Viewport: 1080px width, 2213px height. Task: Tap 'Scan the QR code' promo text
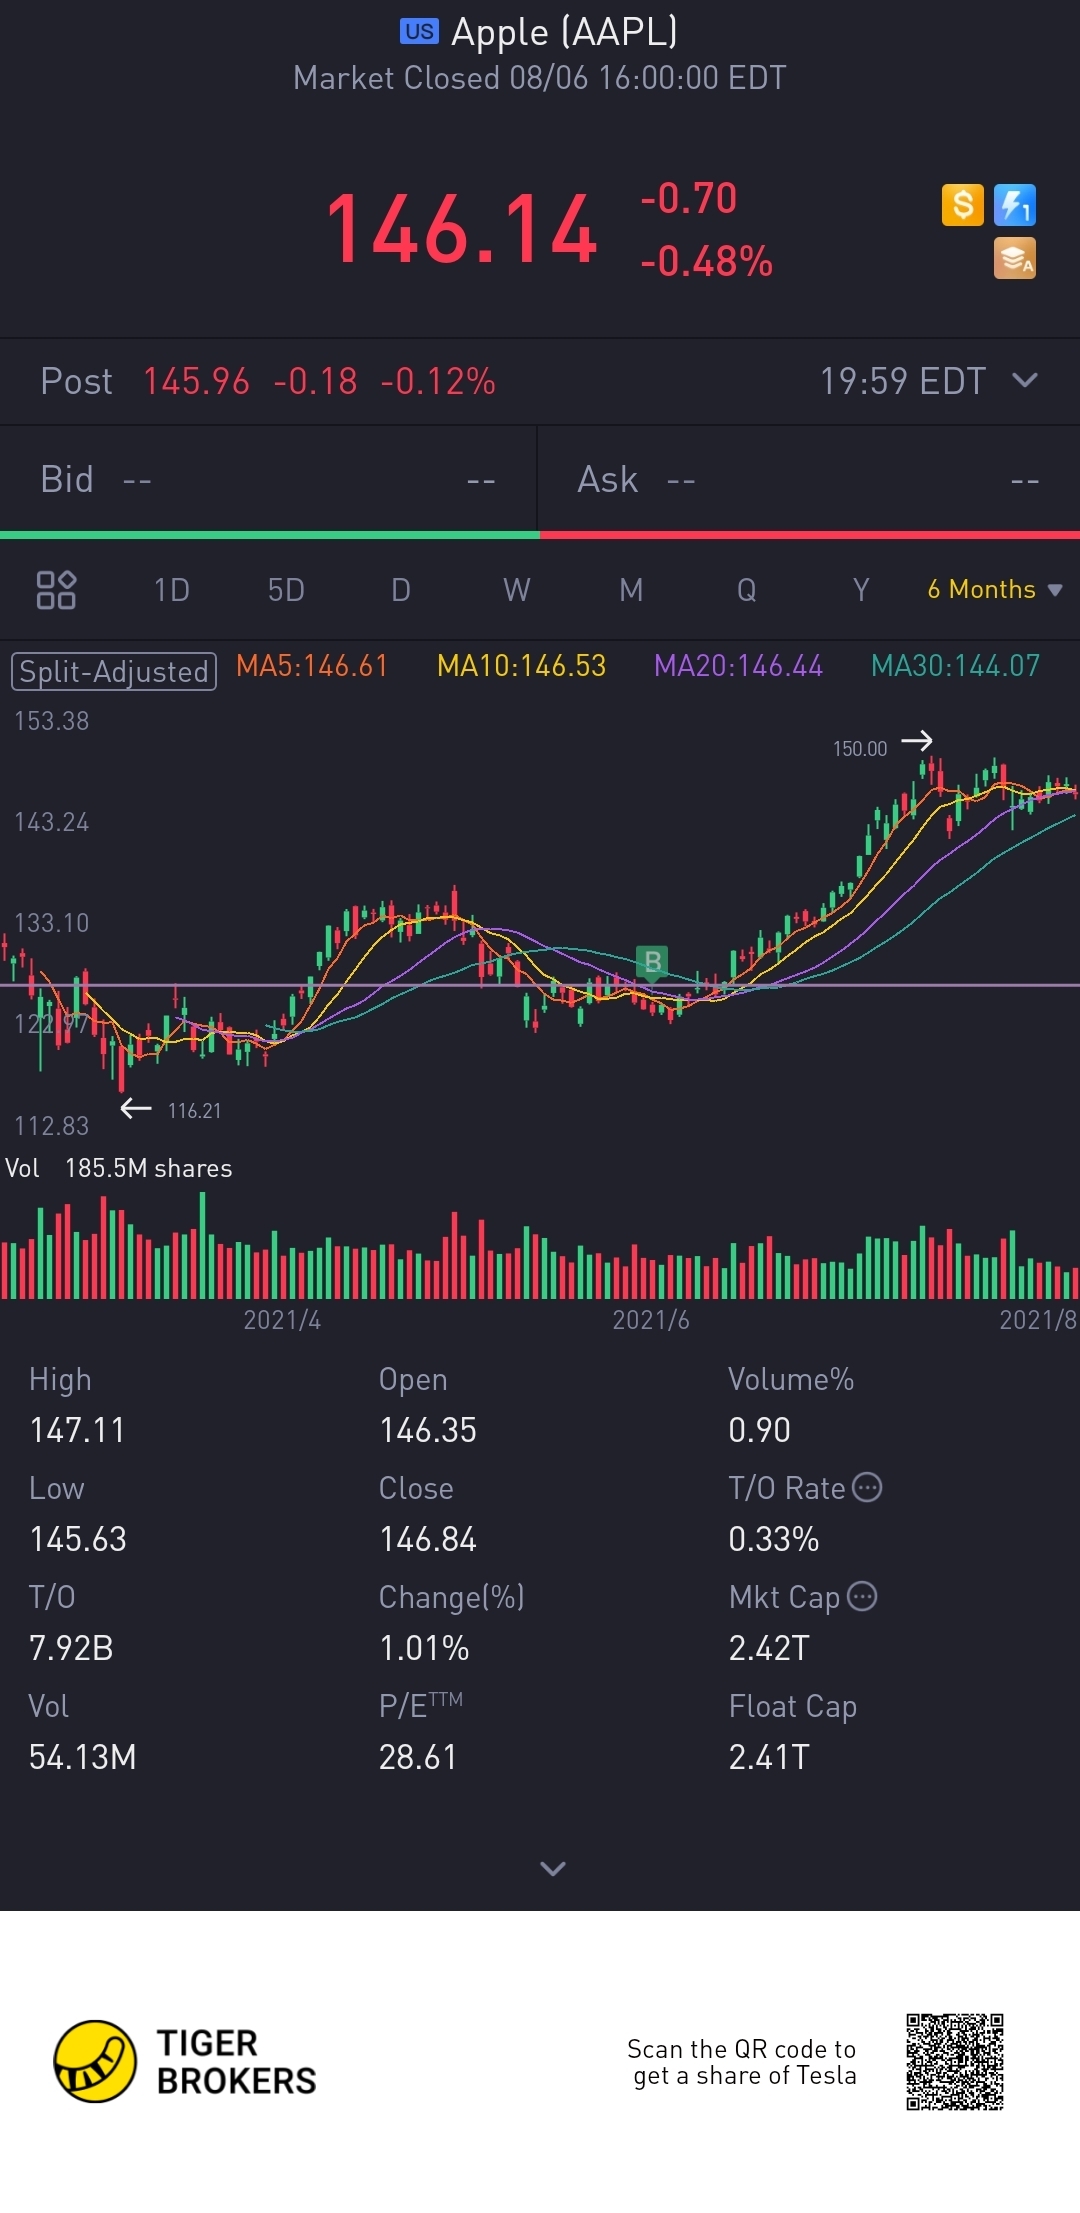pos(742,2062)
